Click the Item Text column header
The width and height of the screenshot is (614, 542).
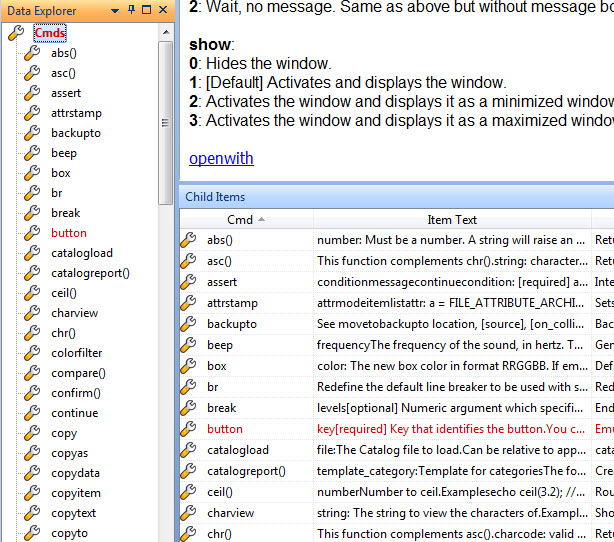coord(452,219)
